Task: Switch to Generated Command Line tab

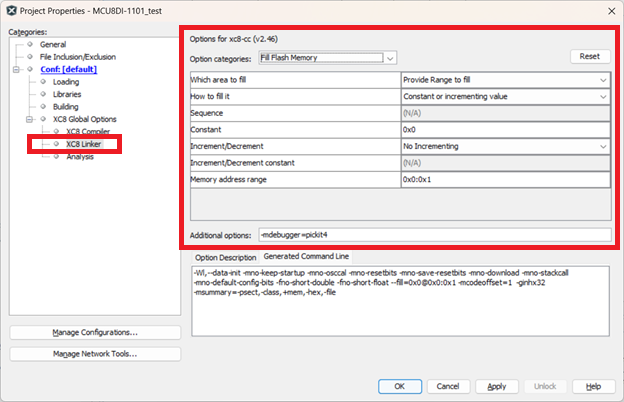Action: tap(306, 257)
